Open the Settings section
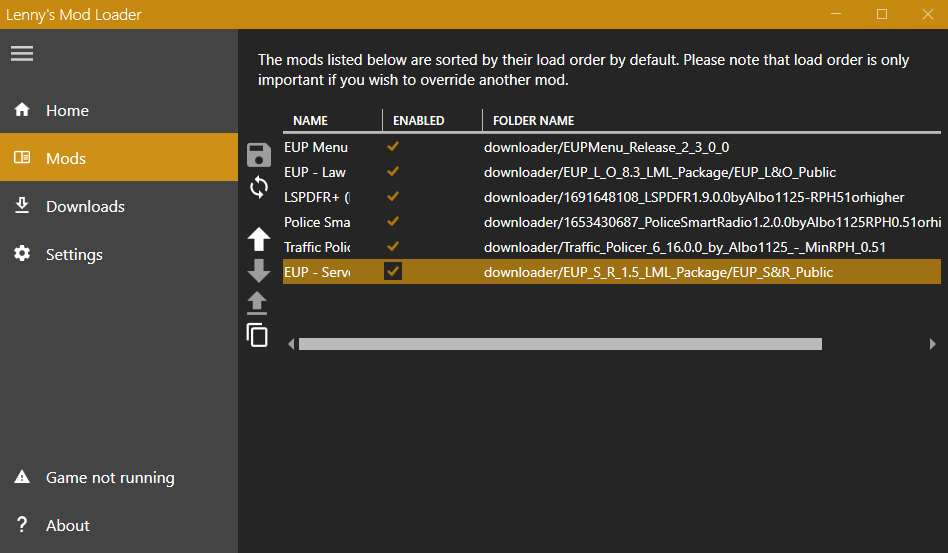948x553 pixels. click(x=119, y=254)
